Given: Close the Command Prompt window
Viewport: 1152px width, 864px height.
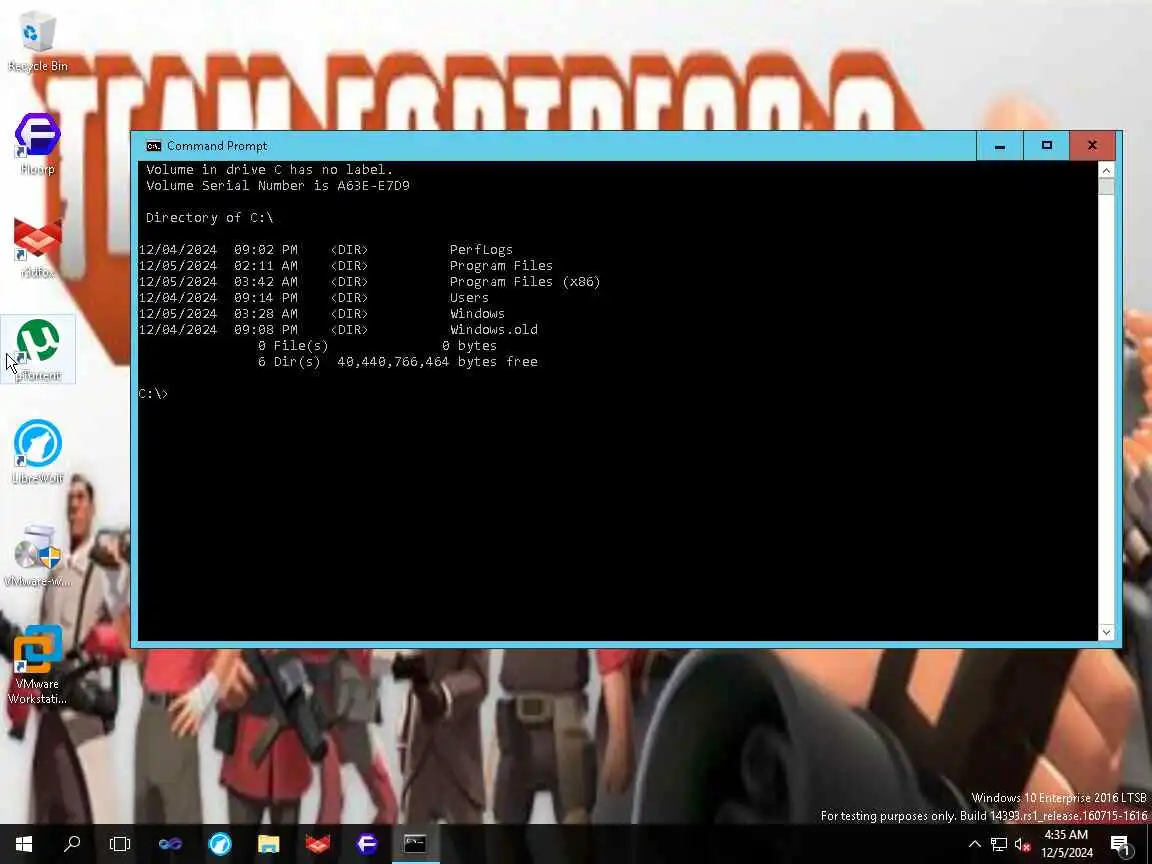Looking at the screenshot, I should click(x=1092, y=145).
